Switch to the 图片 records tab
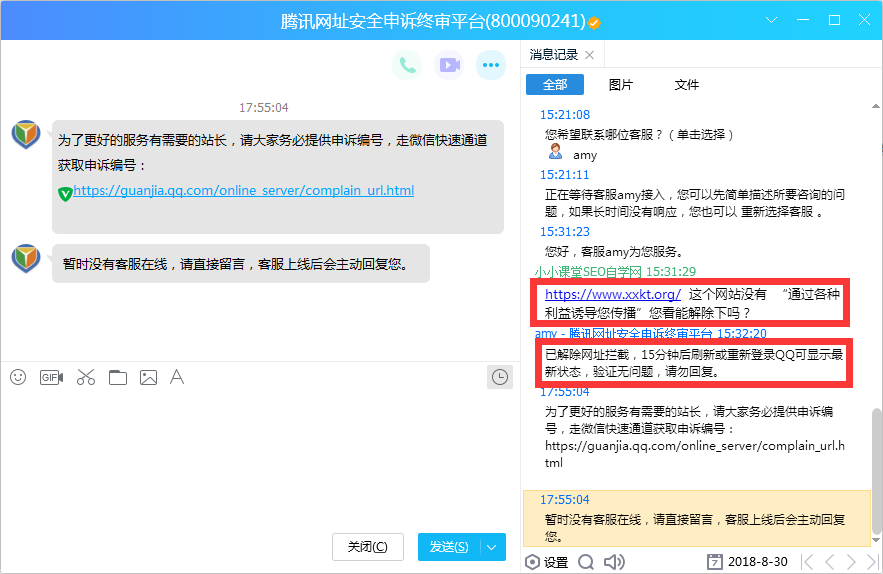Image resolution: width=883 pixels, height=574 pixels. click(621, 84)
